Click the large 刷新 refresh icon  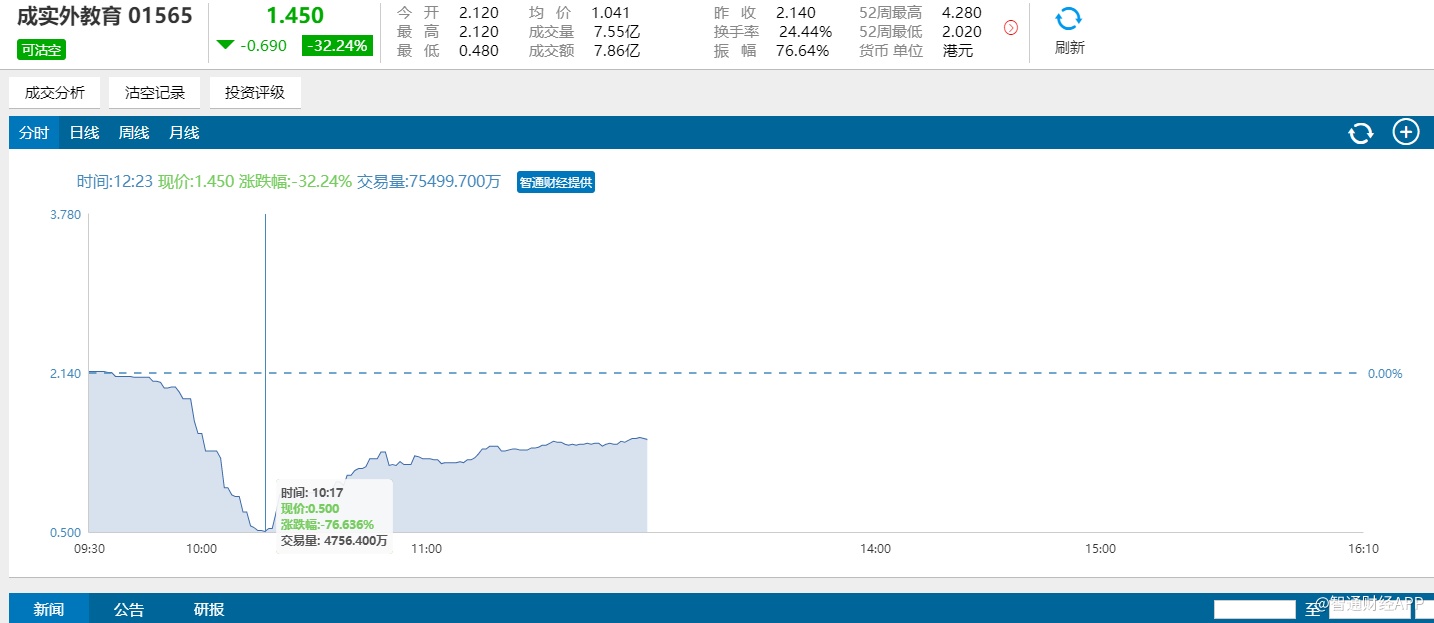click(1069, 19)
